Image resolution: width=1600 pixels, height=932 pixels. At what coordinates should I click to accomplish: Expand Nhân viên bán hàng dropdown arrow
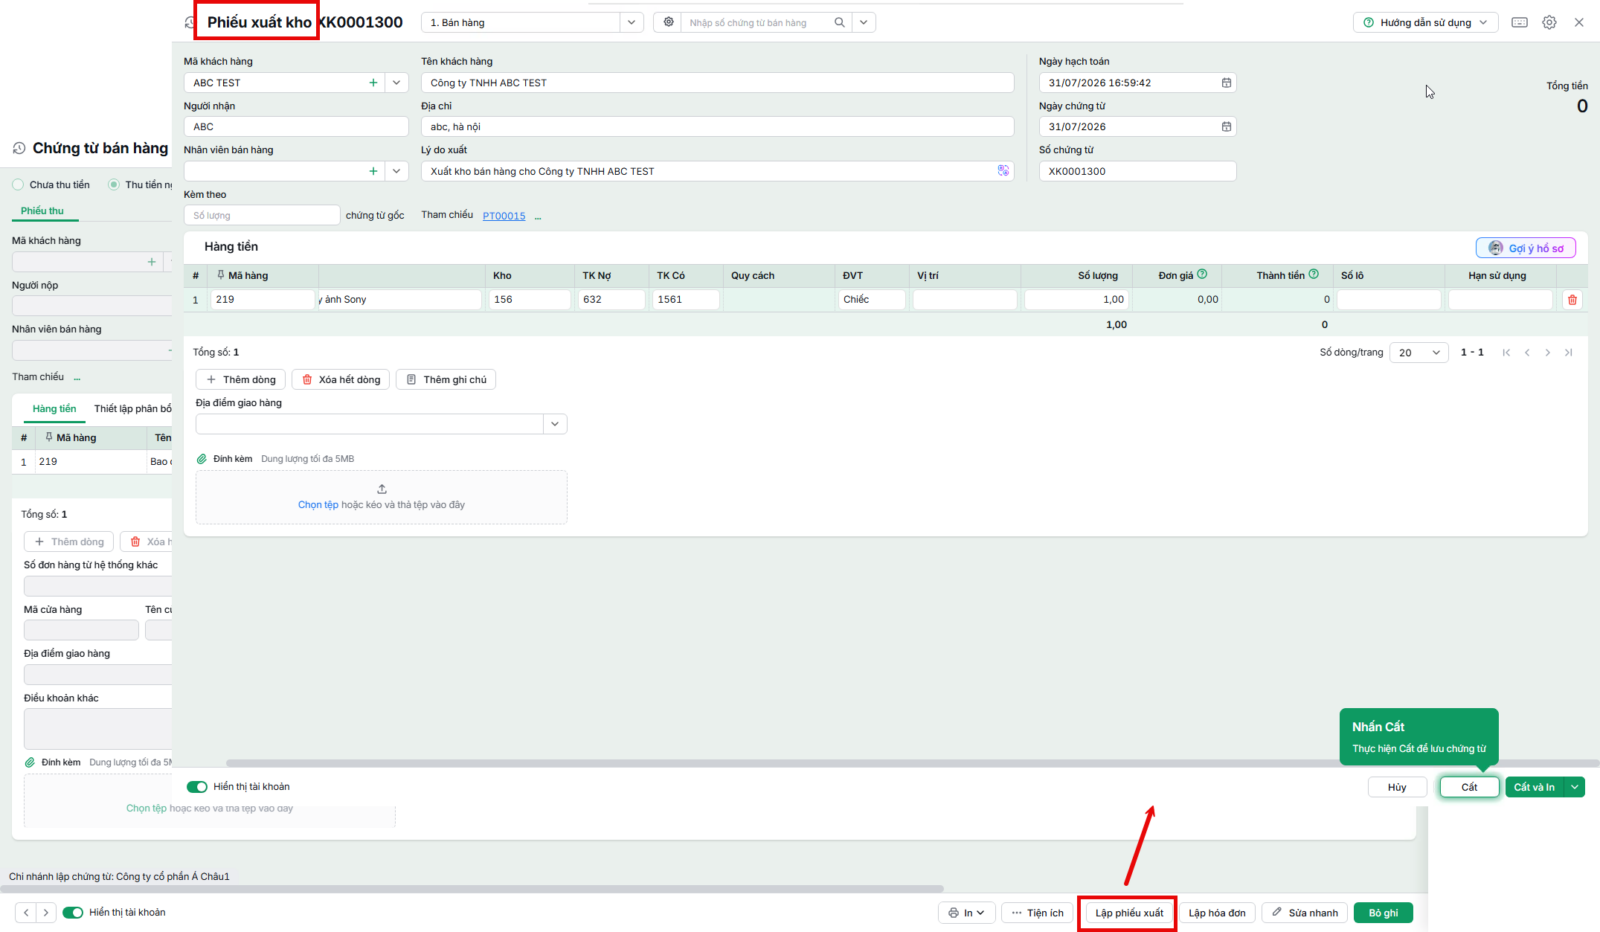pyautogui.click(x=397, y=171)
